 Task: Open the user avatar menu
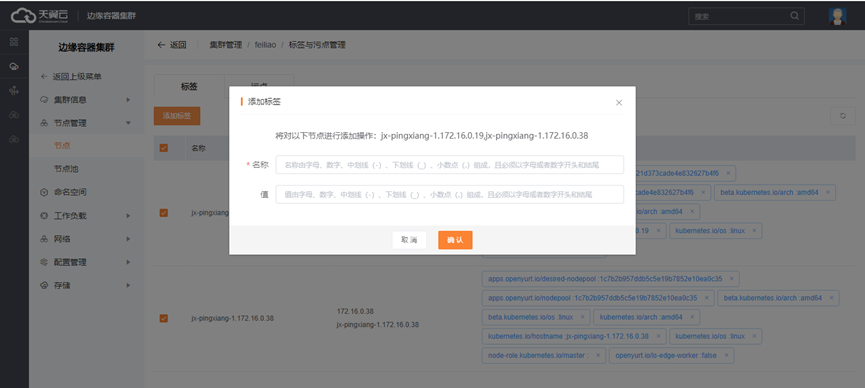(837, 16)
